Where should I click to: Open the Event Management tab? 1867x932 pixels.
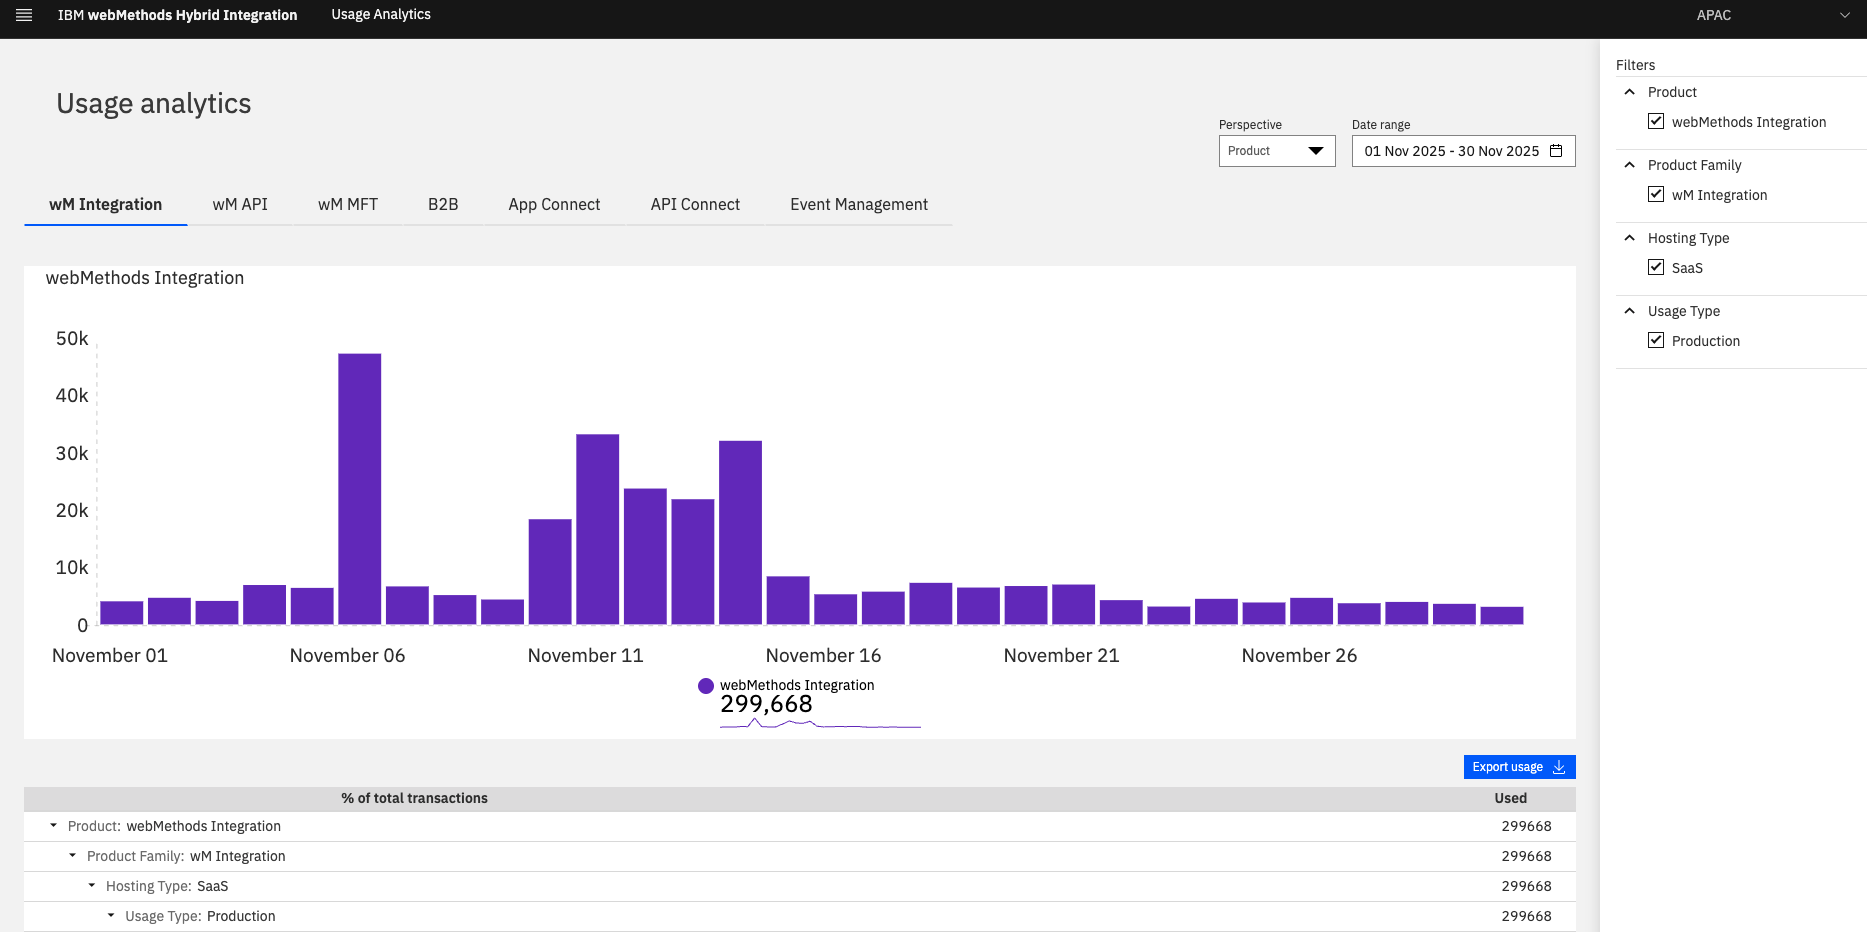pos(859,205)
